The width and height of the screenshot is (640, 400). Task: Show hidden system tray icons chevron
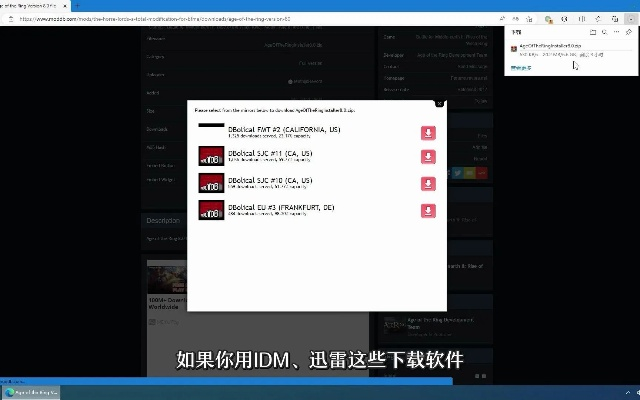coord(627,393)
